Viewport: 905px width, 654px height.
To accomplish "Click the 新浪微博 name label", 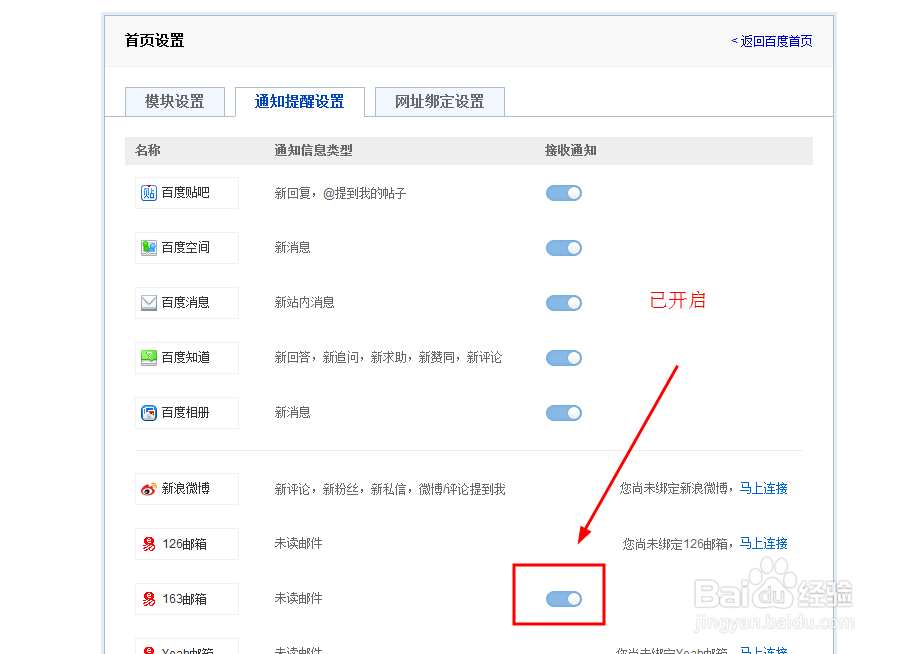I will (x=185, y=489).
